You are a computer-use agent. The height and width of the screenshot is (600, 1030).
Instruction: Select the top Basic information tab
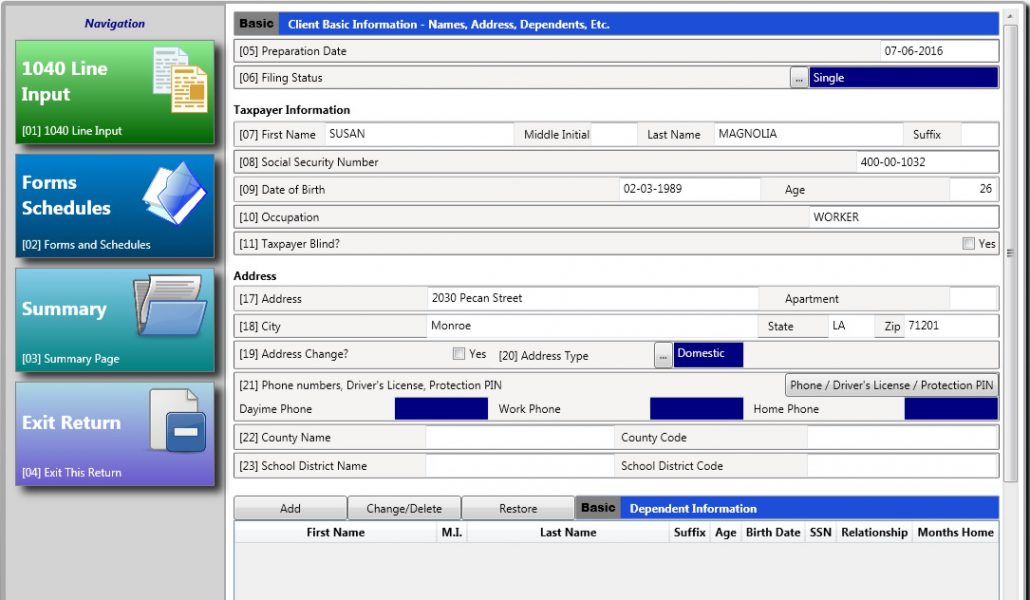[x=253, y=22]
